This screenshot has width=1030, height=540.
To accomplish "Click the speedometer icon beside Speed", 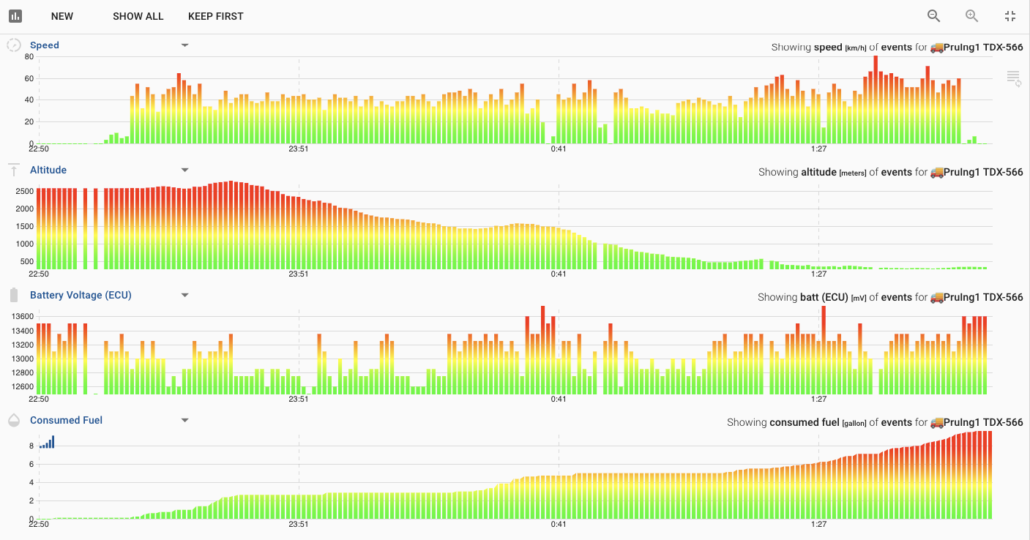I will click(x=14, y=45).
